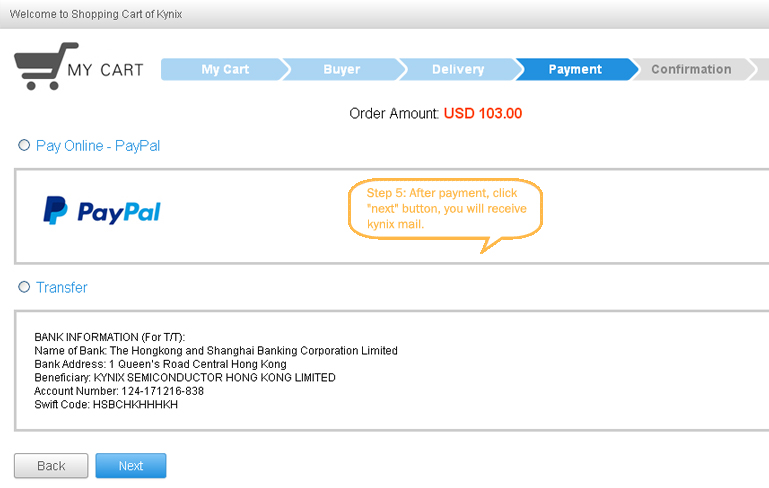Click the USD 103.00 order amount
The width and height of the screenshot is (769, 488).
point(483,114)
